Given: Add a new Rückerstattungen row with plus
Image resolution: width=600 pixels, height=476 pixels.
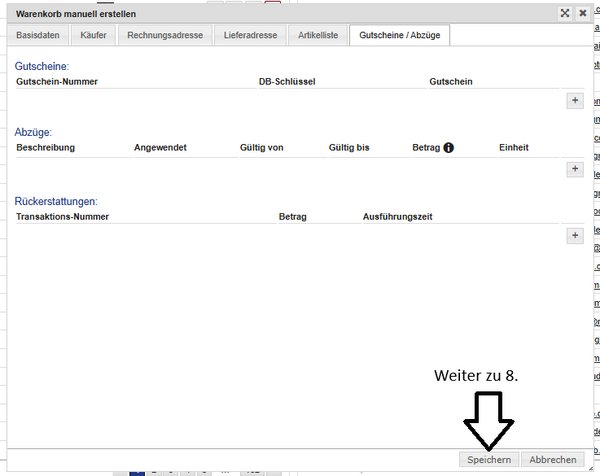Looking at the screenshot, I should click(575, 235).
